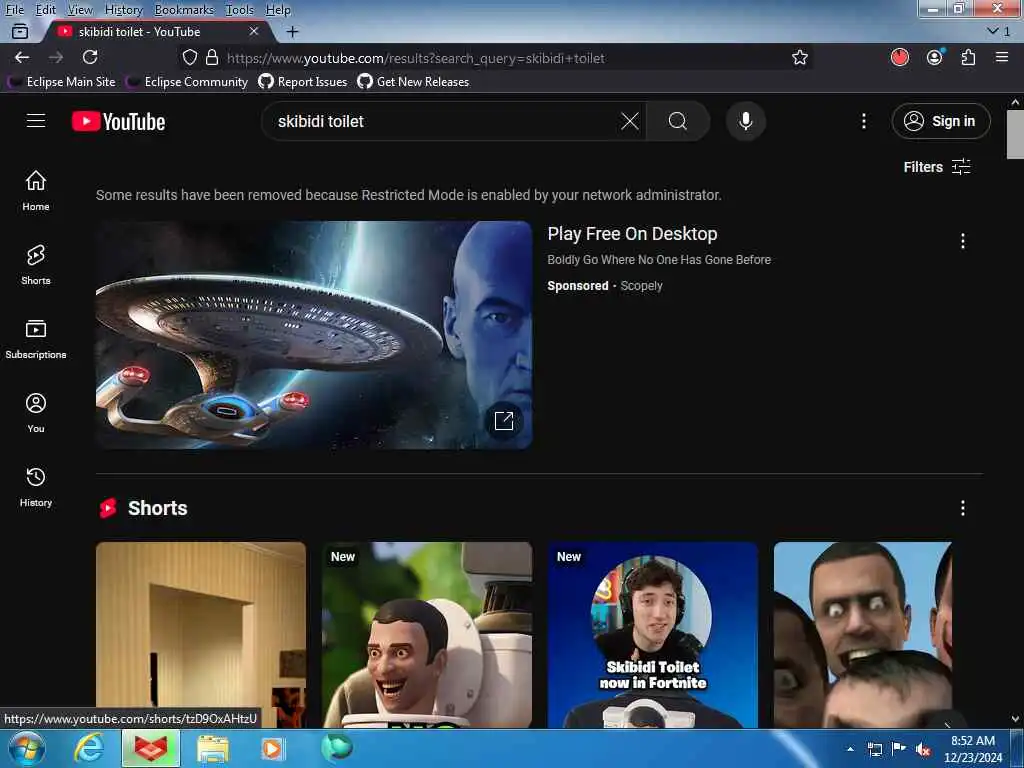Clear the search query with the X icon

[630, 121]
